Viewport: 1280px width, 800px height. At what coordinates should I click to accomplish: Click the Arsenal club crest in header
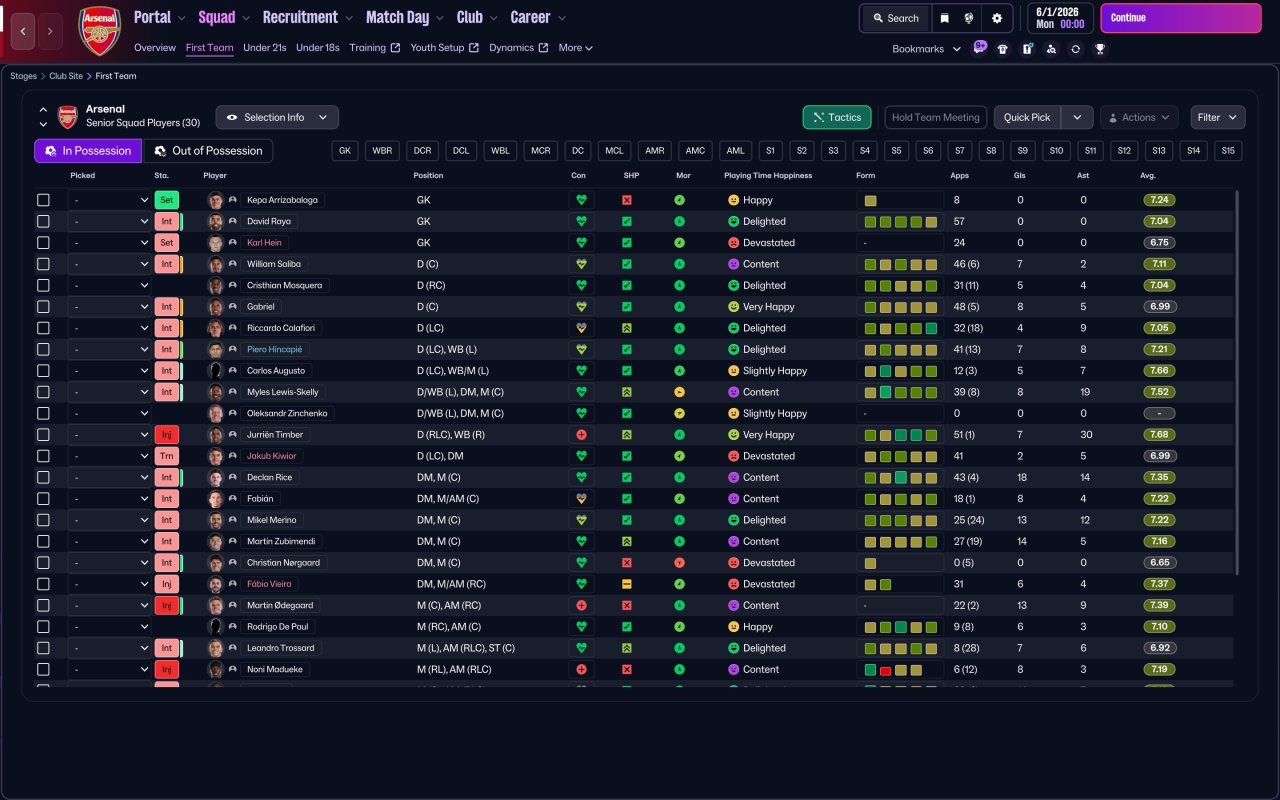point(99,31)
